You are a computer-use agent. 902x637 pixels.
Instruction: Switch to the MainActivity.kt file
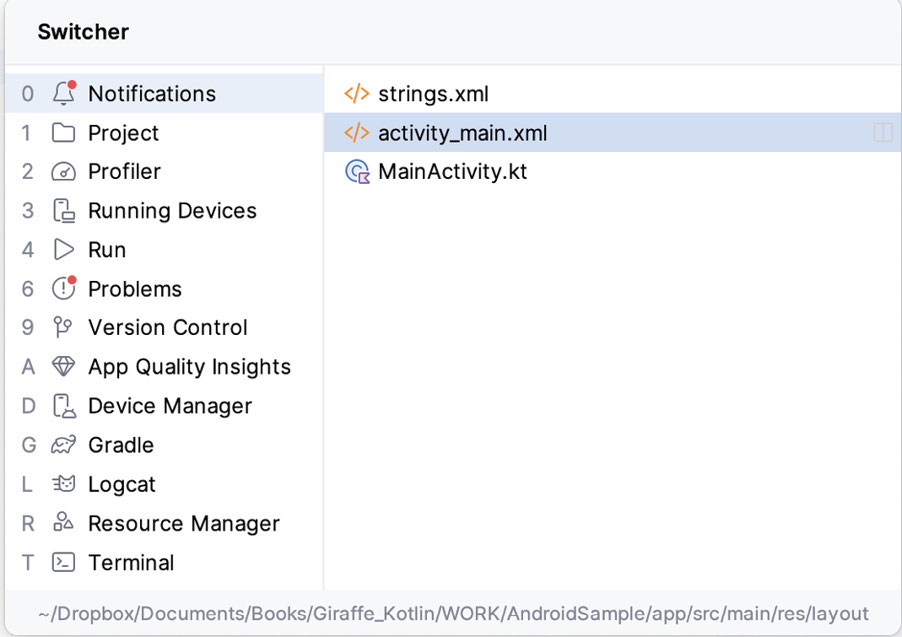(452, 172)
